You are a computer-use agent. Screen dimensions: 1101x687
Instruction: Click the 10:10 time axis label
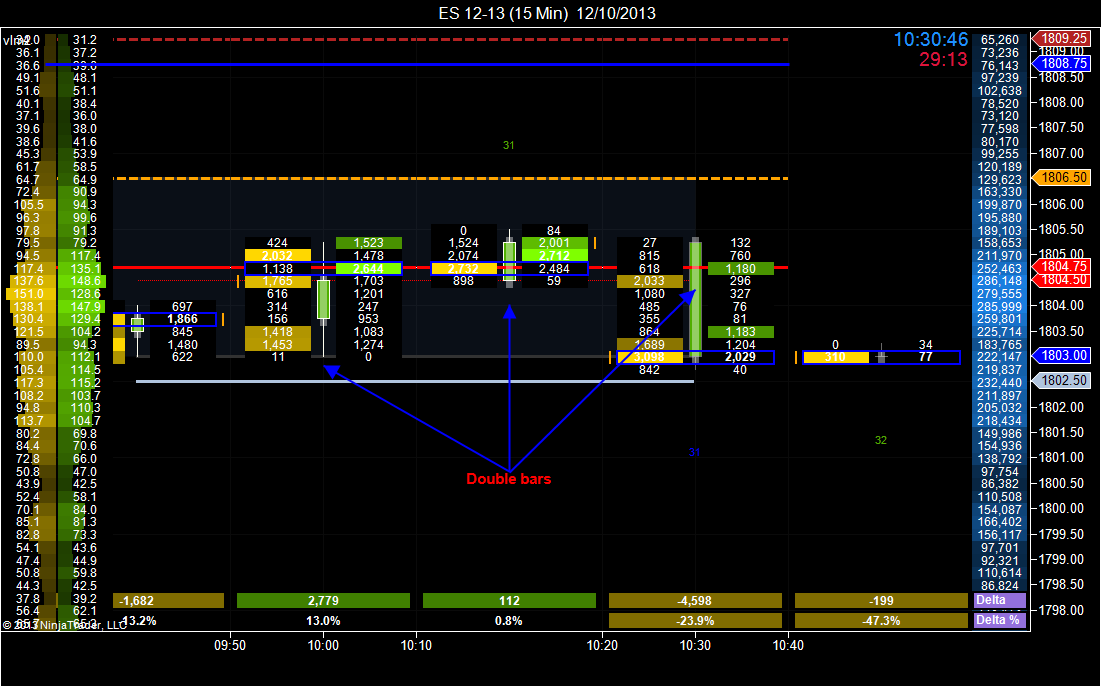coord(416,646)
